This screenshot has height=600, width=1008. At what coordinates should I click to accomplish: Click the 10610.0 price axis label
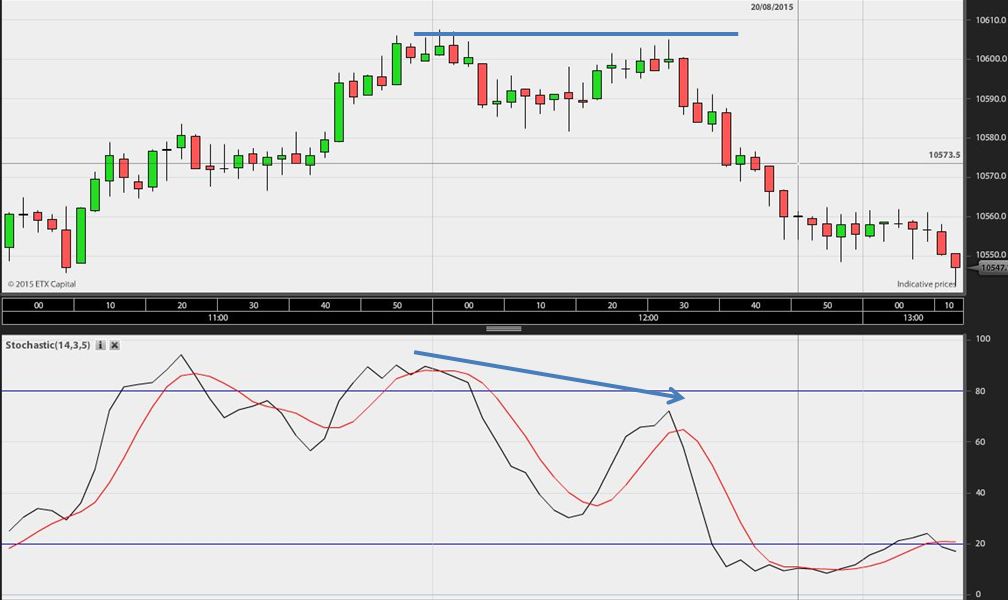tap(991, 20)
